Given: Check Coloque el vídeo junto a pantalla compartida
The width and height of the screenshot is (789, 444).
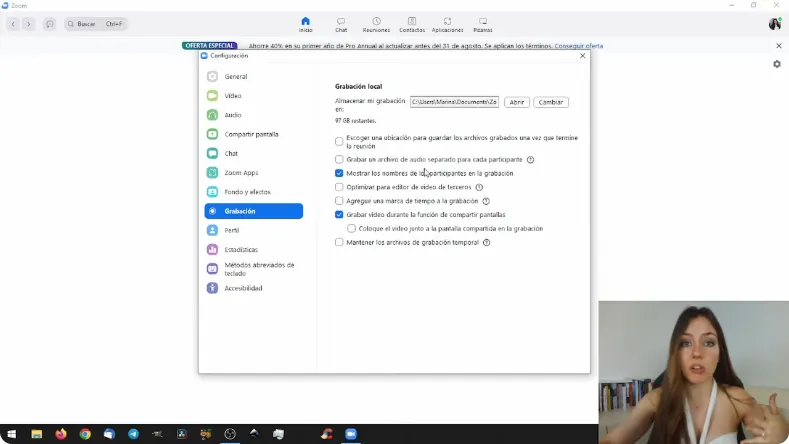Looking at the screenshot, I should 351,229.
